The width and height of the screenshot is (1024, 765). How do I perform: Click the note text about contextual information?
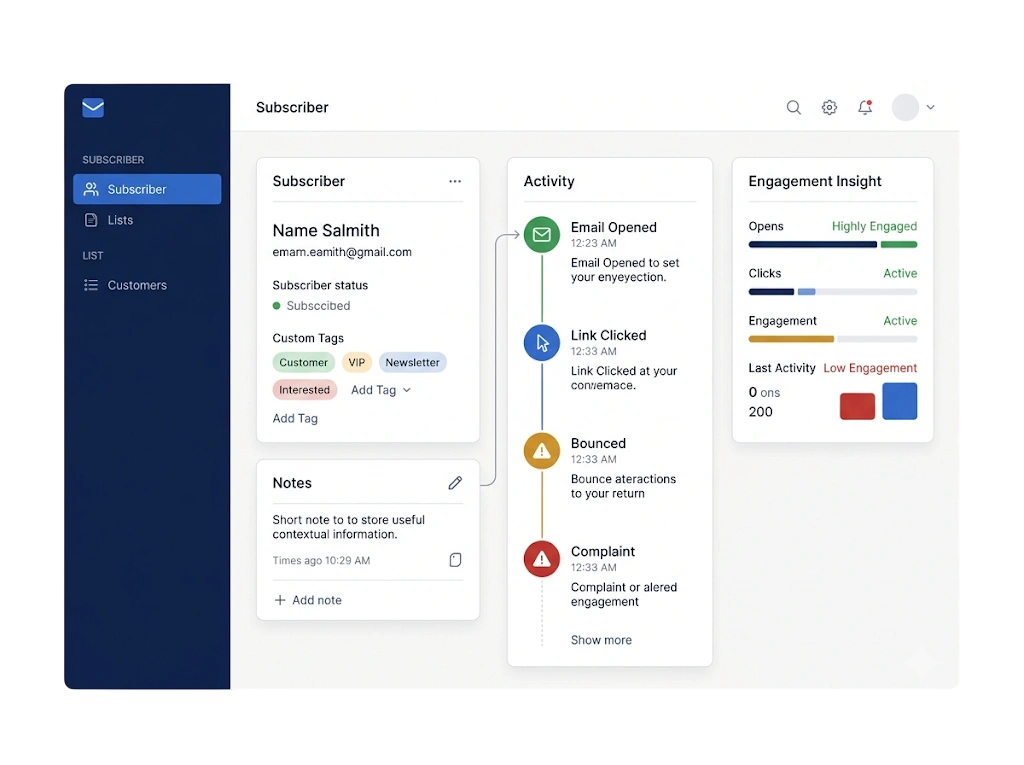(x=348, y=527)
